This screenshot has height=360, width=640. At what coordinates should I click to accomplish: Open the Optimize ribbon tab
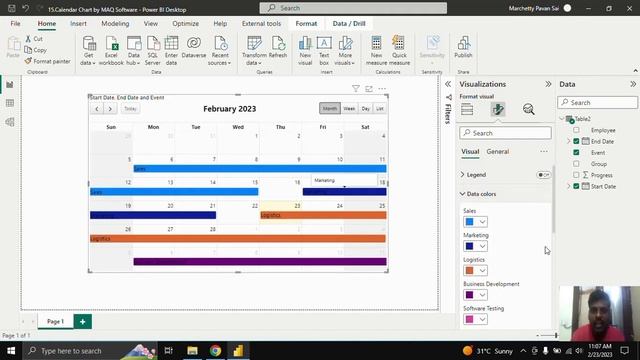pos(185,24)
